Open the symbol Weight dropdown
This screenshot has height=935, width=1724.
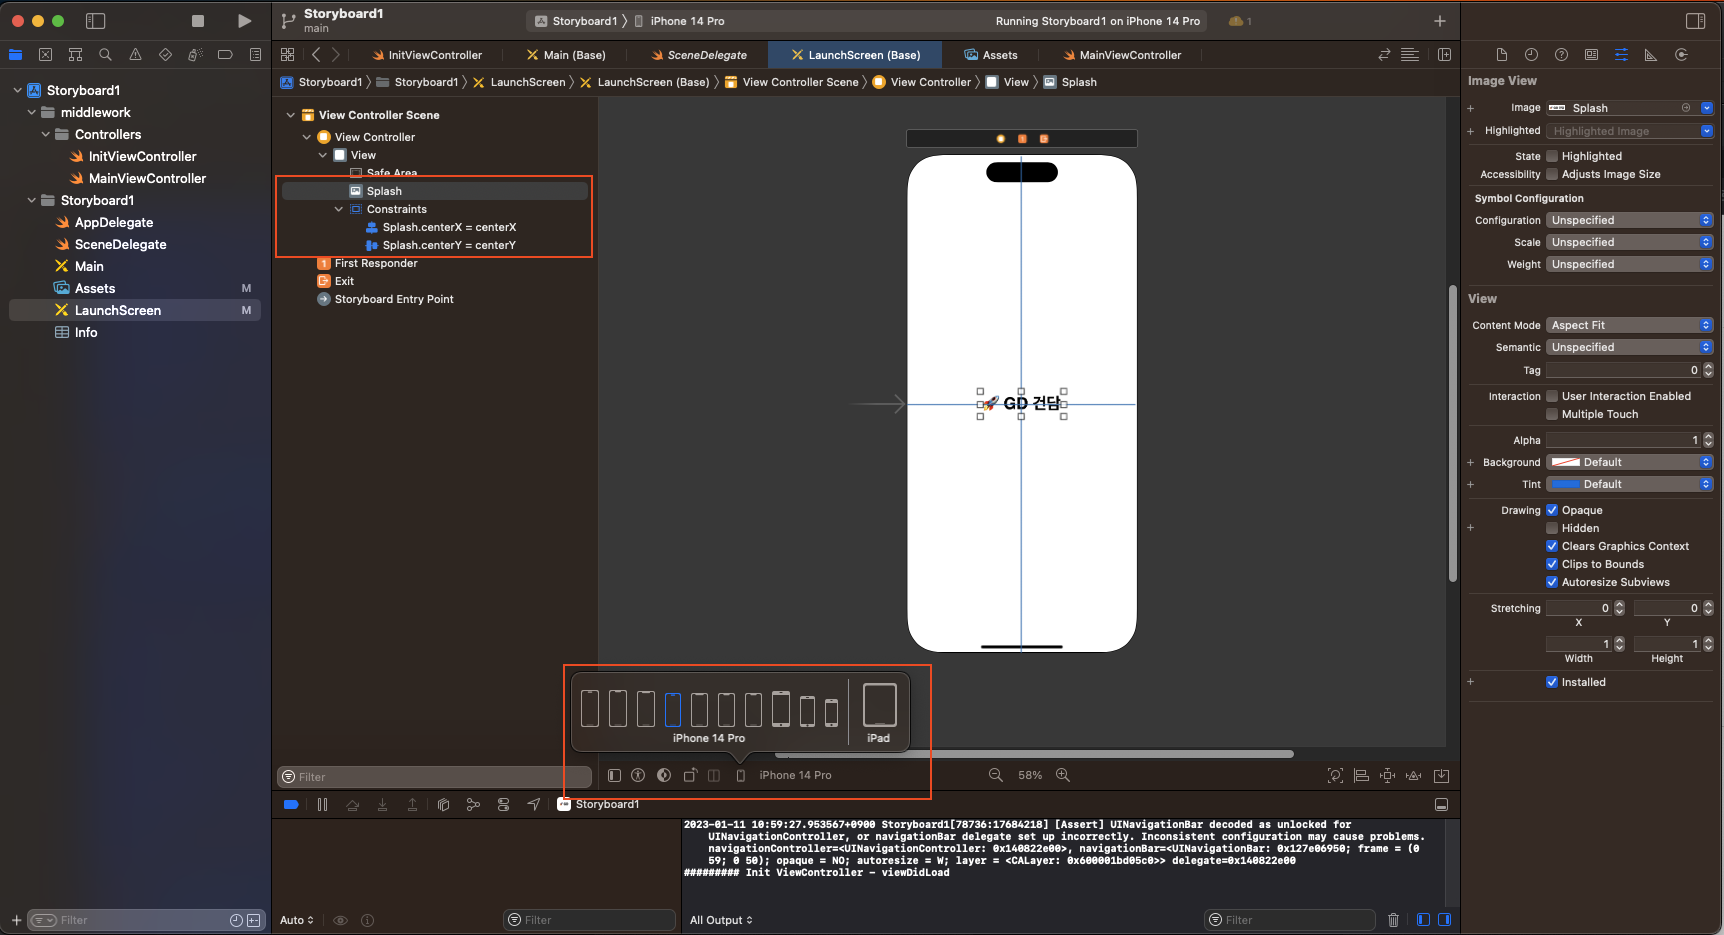pos(1630,264)
